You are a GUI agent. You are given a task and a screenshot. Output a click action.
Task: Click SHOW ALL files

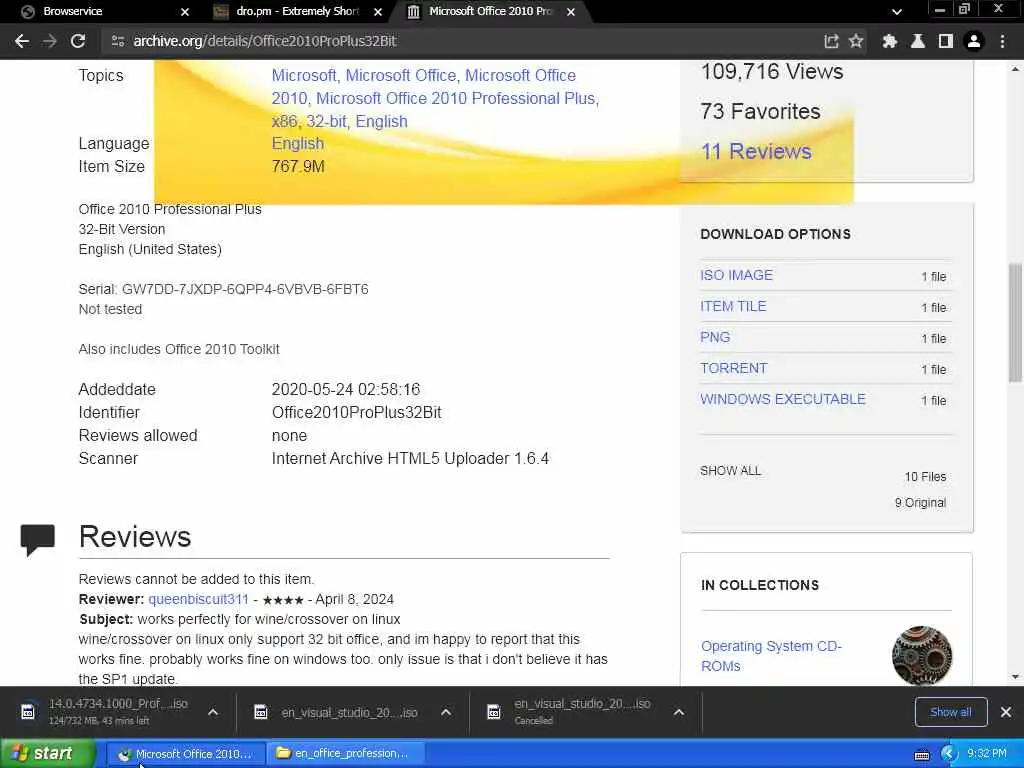730,471
